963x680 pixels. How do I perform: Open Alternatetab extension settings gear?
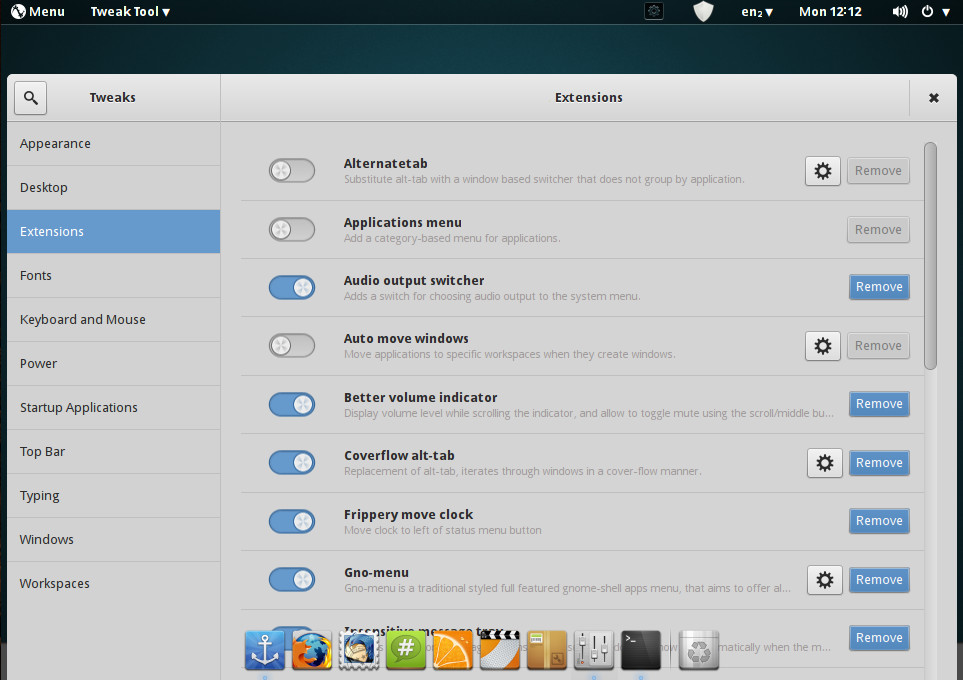coord(822,171)
